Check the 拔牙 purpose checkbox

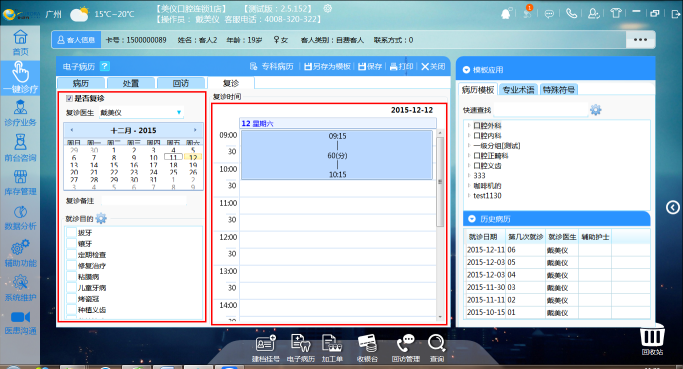72,233
